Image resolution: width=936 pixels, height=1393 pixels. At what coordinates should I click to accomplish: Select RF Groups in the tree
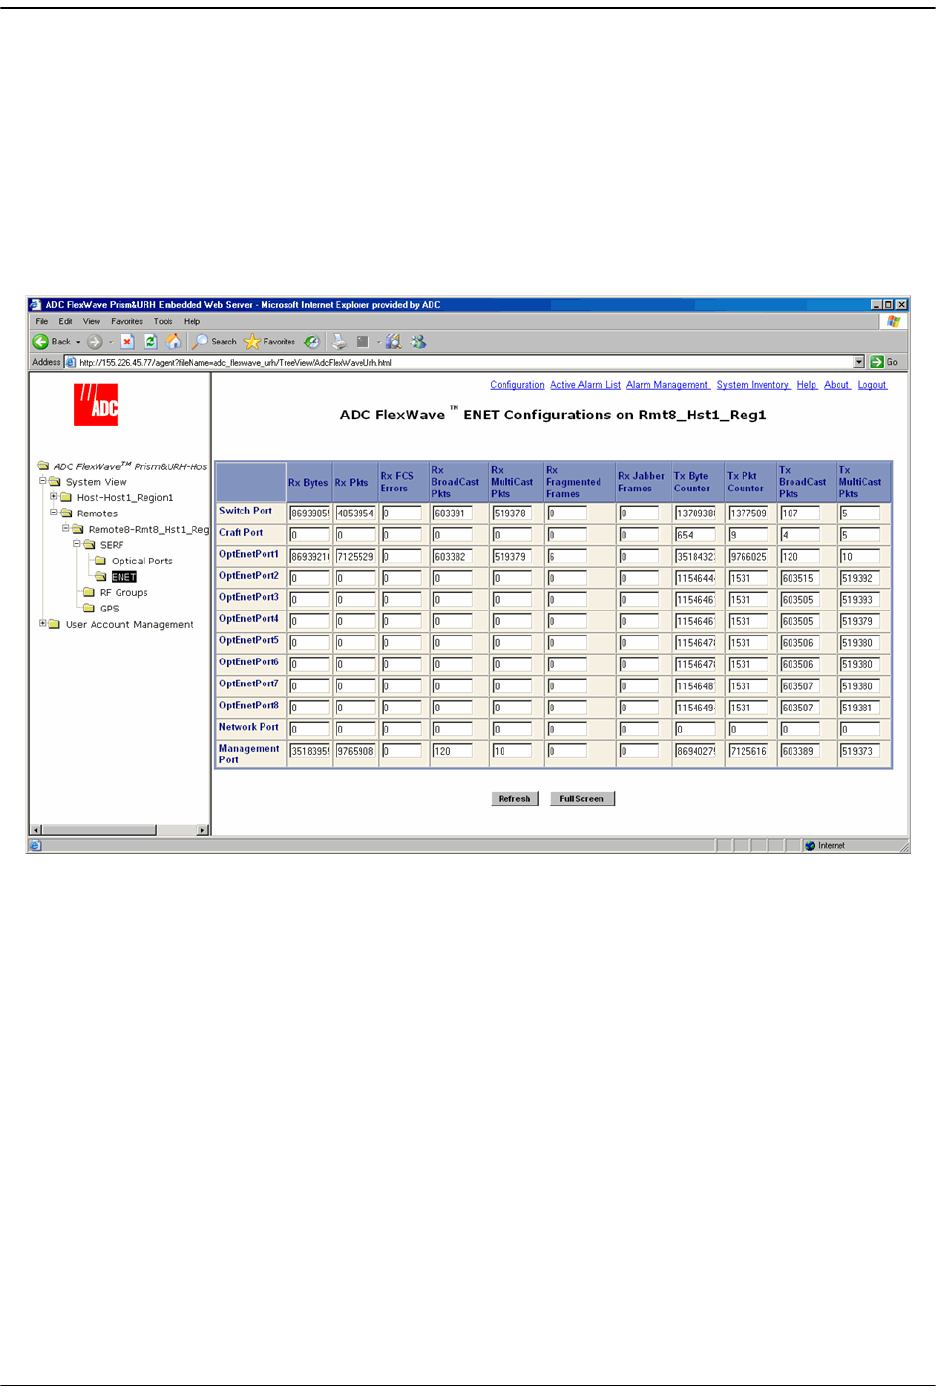coord(123,593)
